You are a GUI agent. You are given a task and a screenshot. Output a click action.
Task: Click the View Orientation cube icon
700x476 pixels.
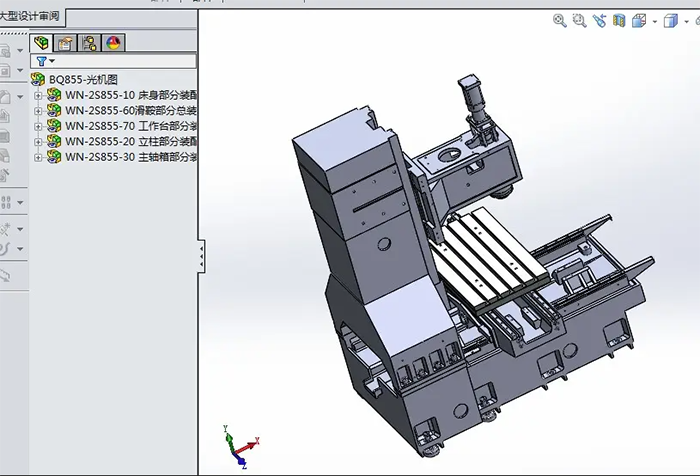639,20
